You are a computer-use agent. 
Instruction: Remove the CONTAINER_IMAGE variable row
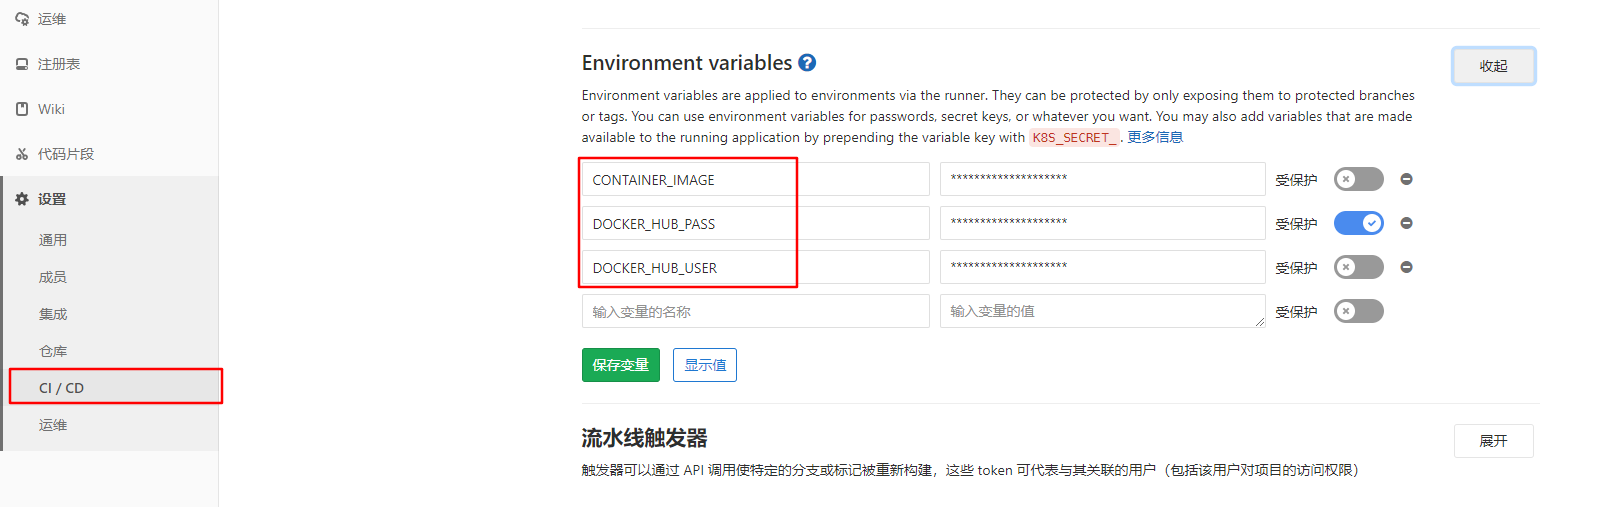1406,179
